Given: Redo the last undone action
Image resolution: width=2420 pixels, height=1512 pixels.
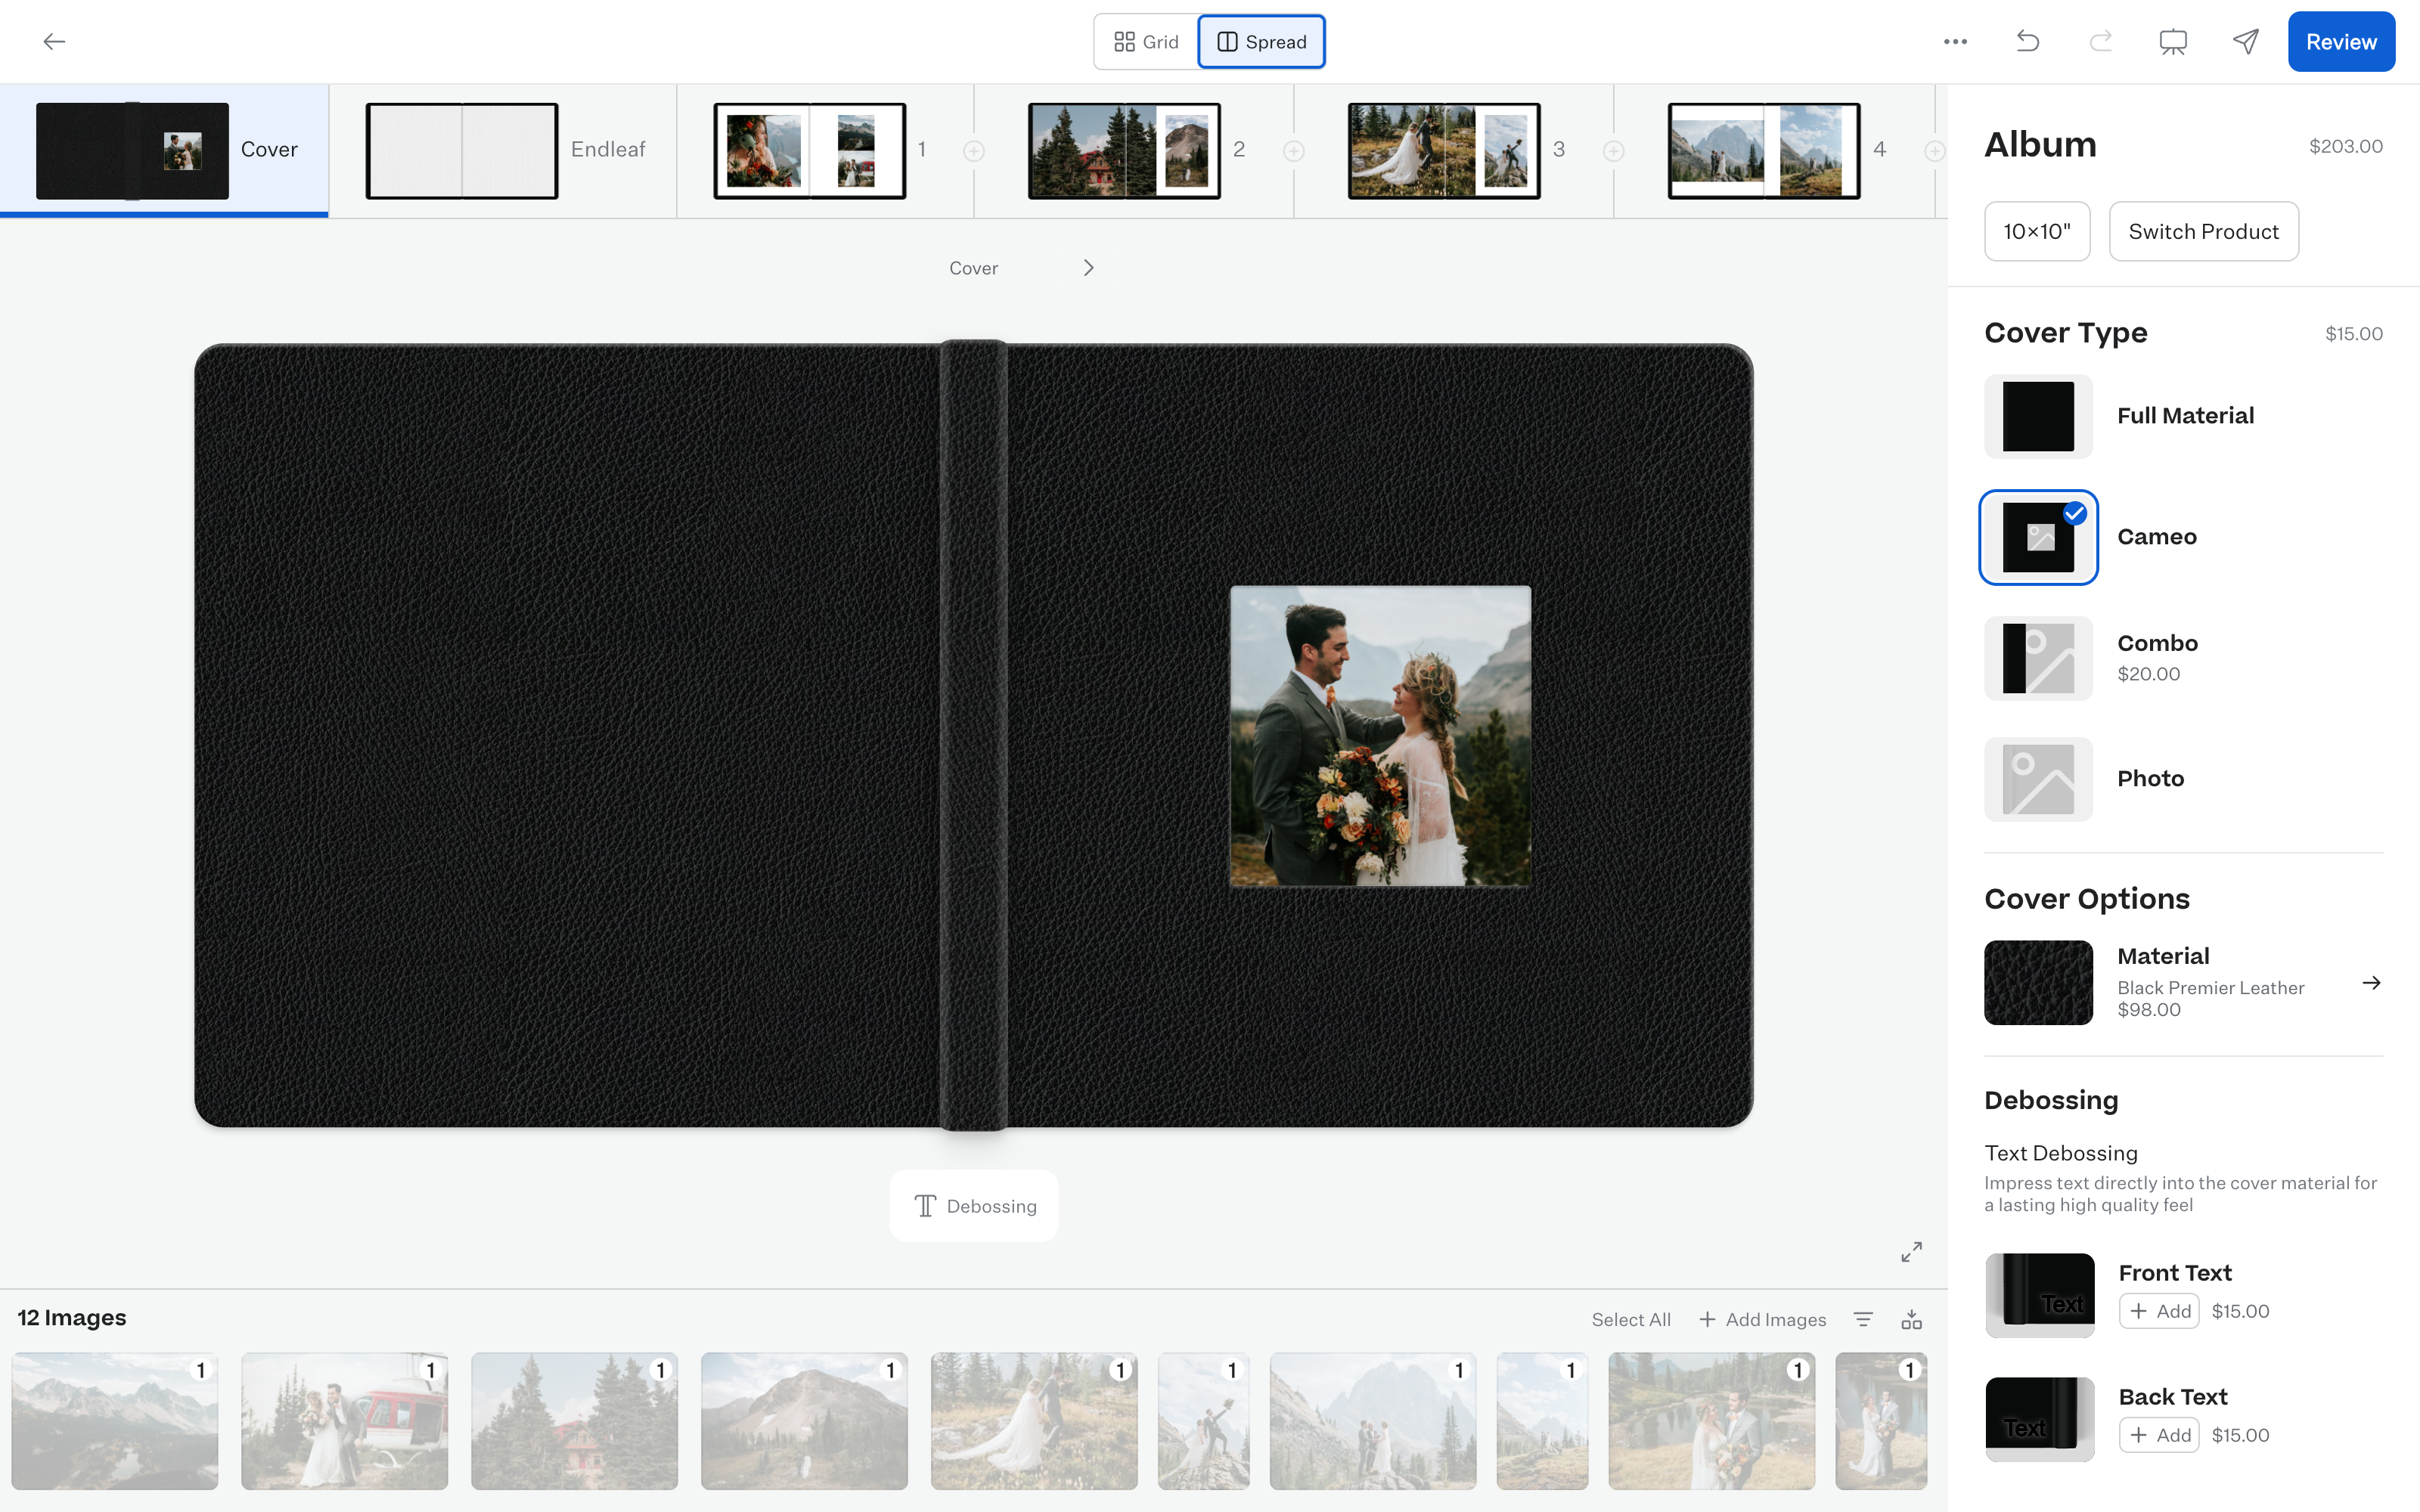Looking at the screenshot, I should pos(2101,41).
